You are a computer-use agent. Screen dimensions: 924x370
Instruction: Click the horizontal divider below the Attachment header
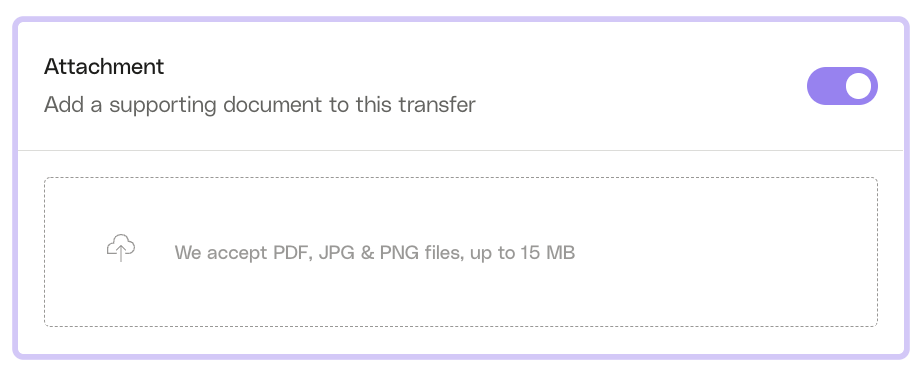(x=461, y=150)
